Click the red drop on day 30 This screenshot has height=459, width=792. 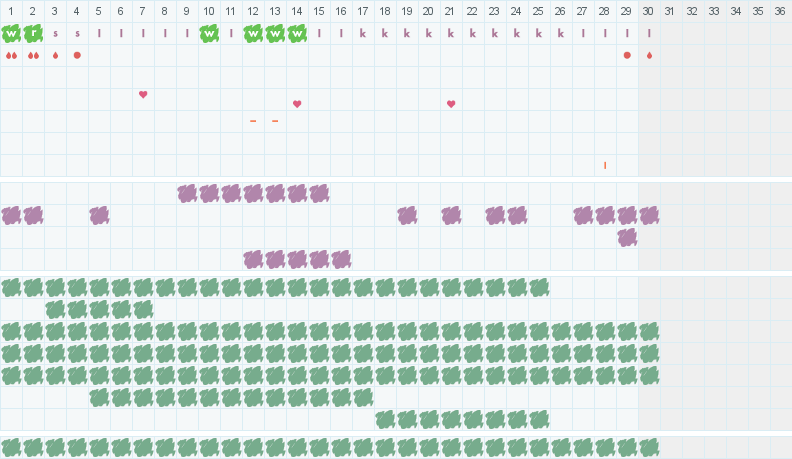tap(649, 55)
